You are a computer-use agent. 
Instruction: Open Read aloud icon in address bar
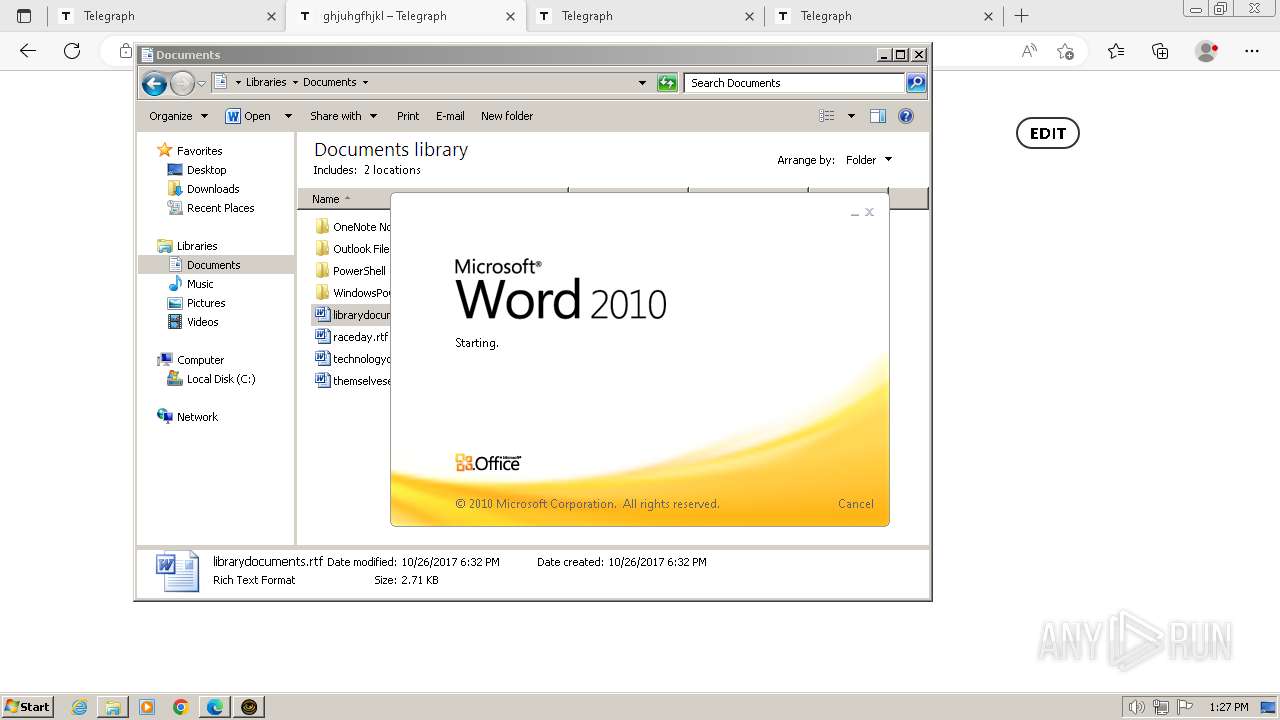(1029, 51)
